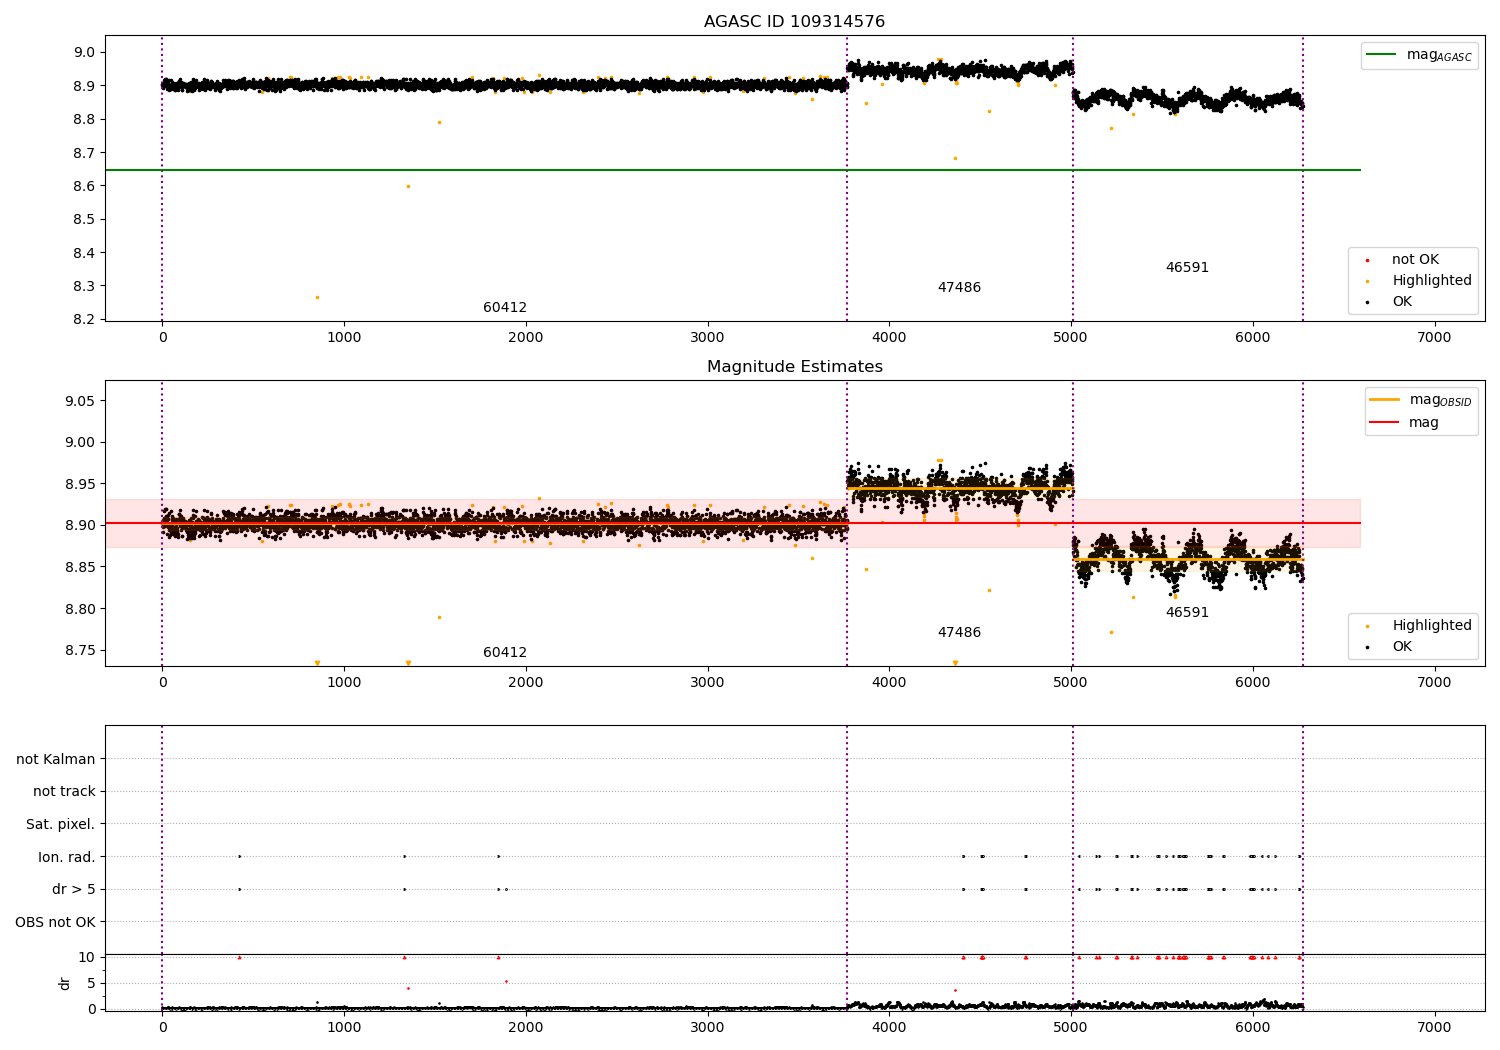Click obsid label 60412 in Magnitude Estimates plot
Screen dimensions: 1500x1050
pos(505,653)
